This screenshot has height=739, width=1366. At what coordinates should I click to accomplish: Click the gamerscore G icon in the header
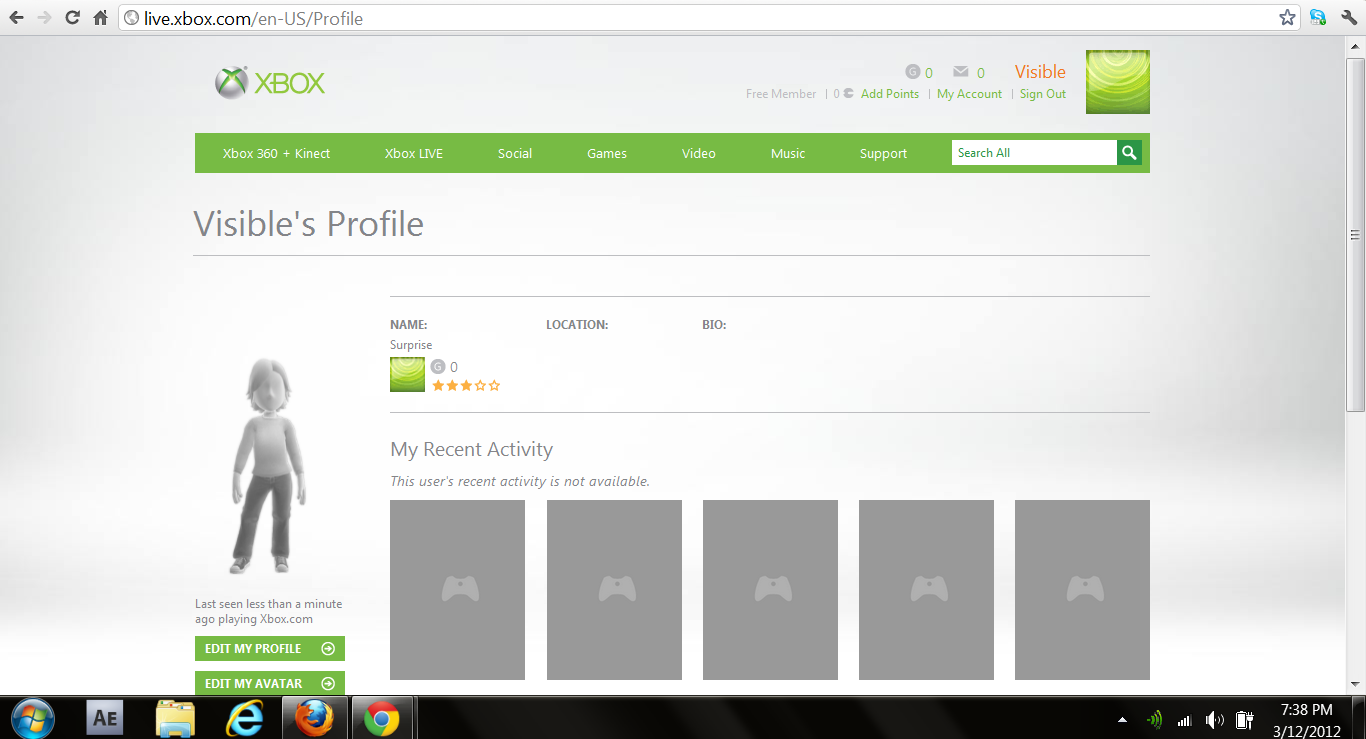912,72
